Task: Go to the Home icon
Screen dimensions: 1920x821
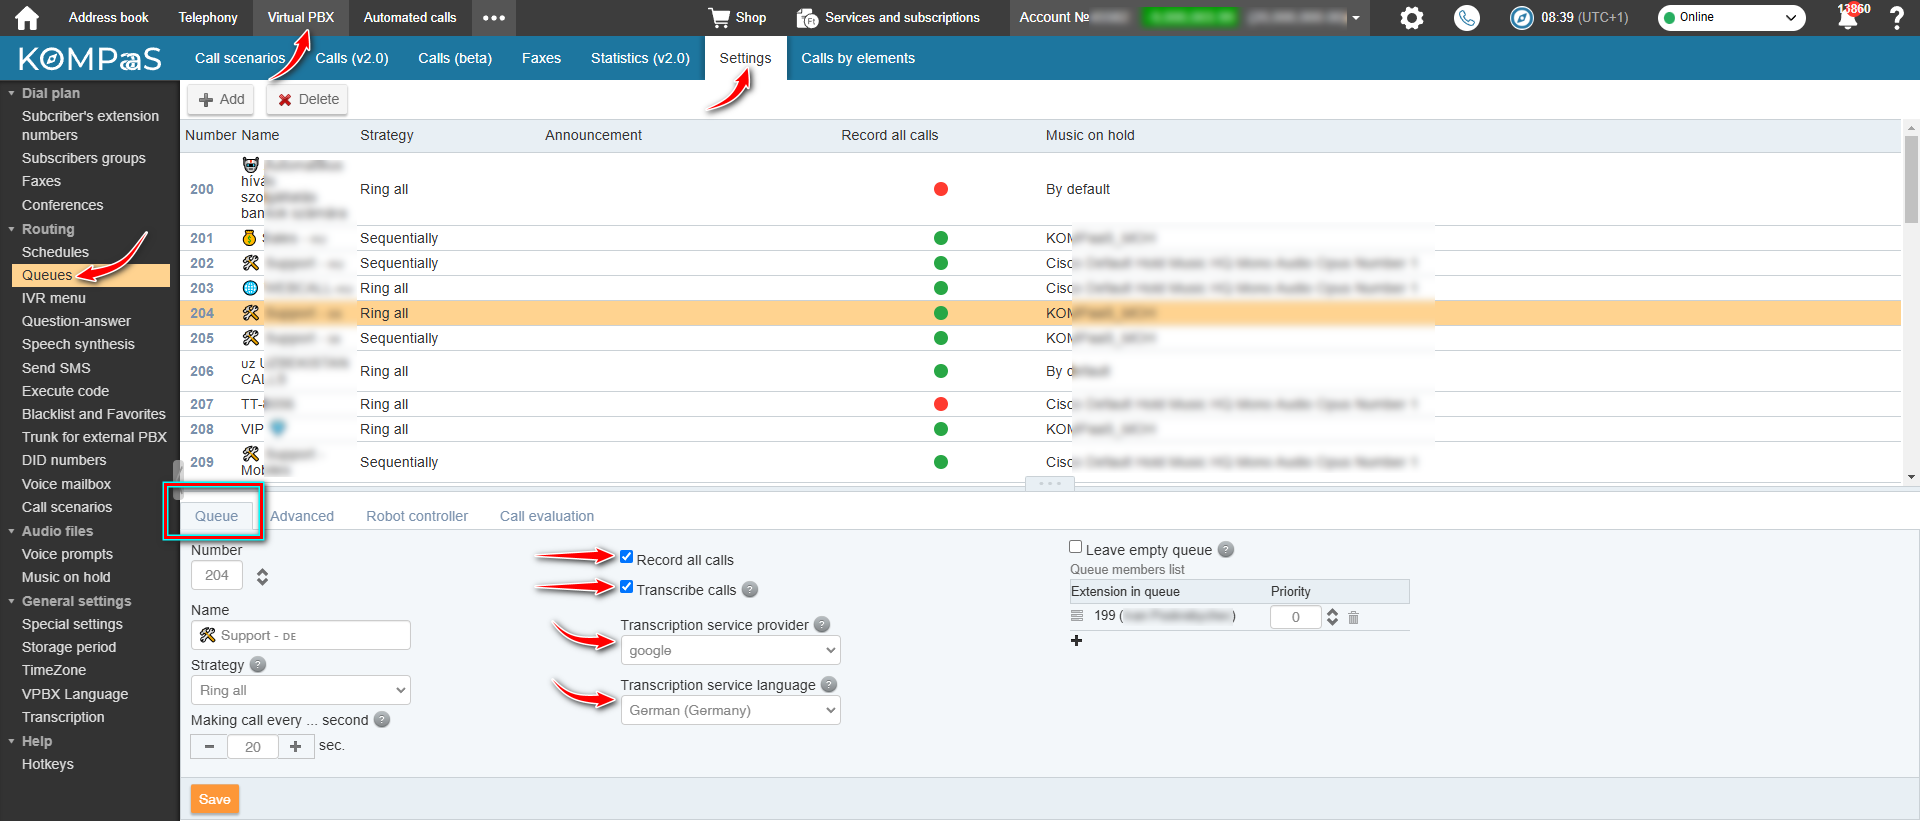Action: pos(27,18)
